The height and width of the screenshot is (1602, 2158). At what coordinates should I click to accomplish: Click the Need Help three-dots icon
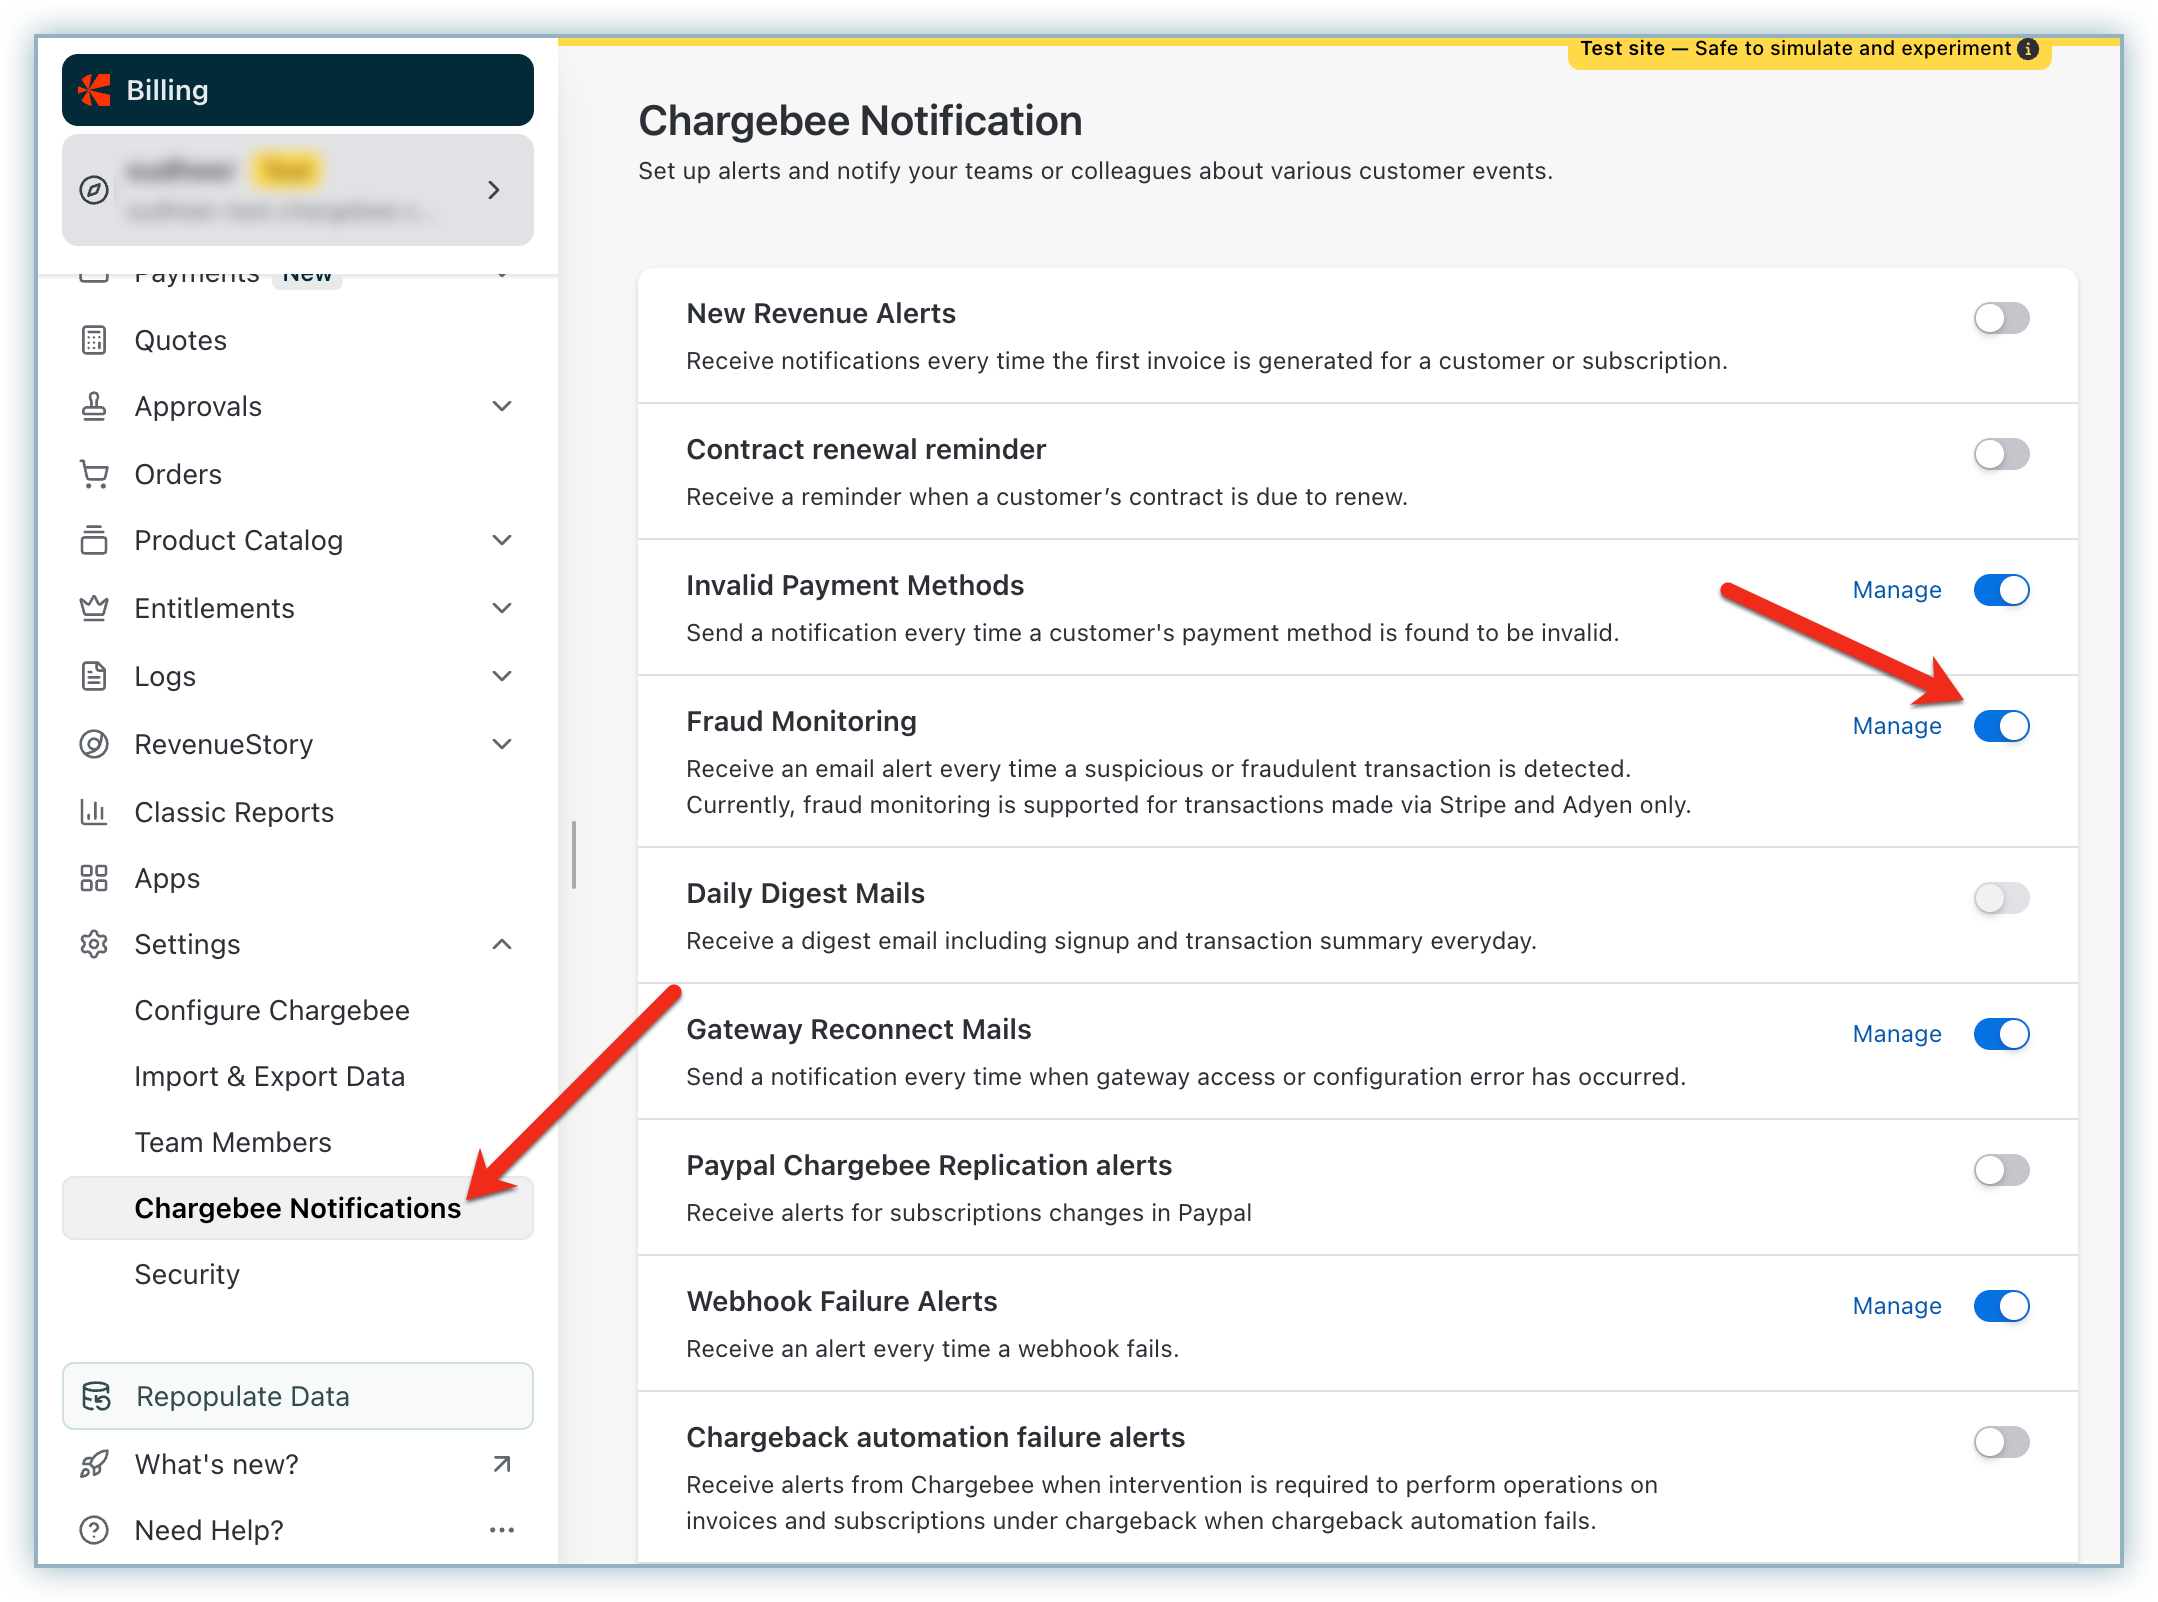(502, 1530)
